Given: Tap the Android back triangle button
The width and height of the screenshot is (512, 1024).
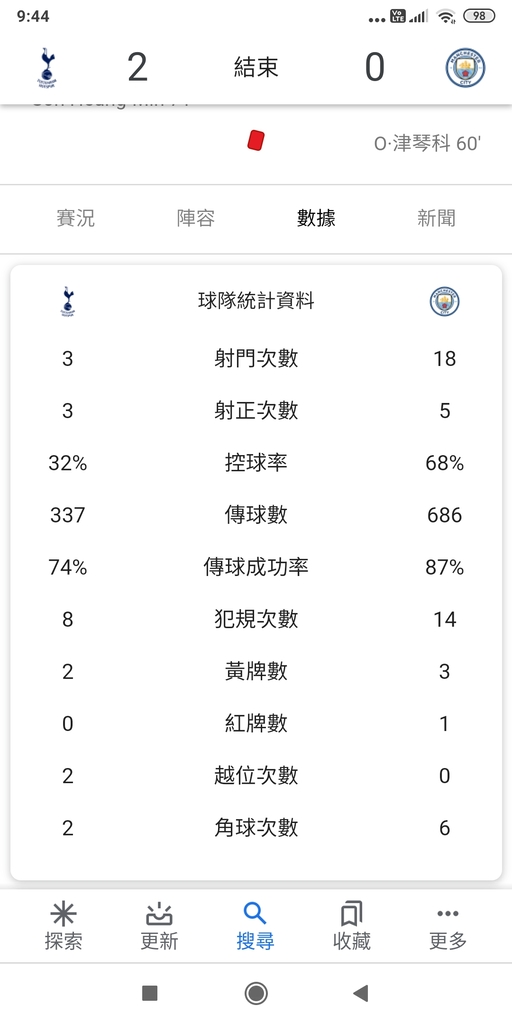Looking at the screenshot, I should coord(360,993).
